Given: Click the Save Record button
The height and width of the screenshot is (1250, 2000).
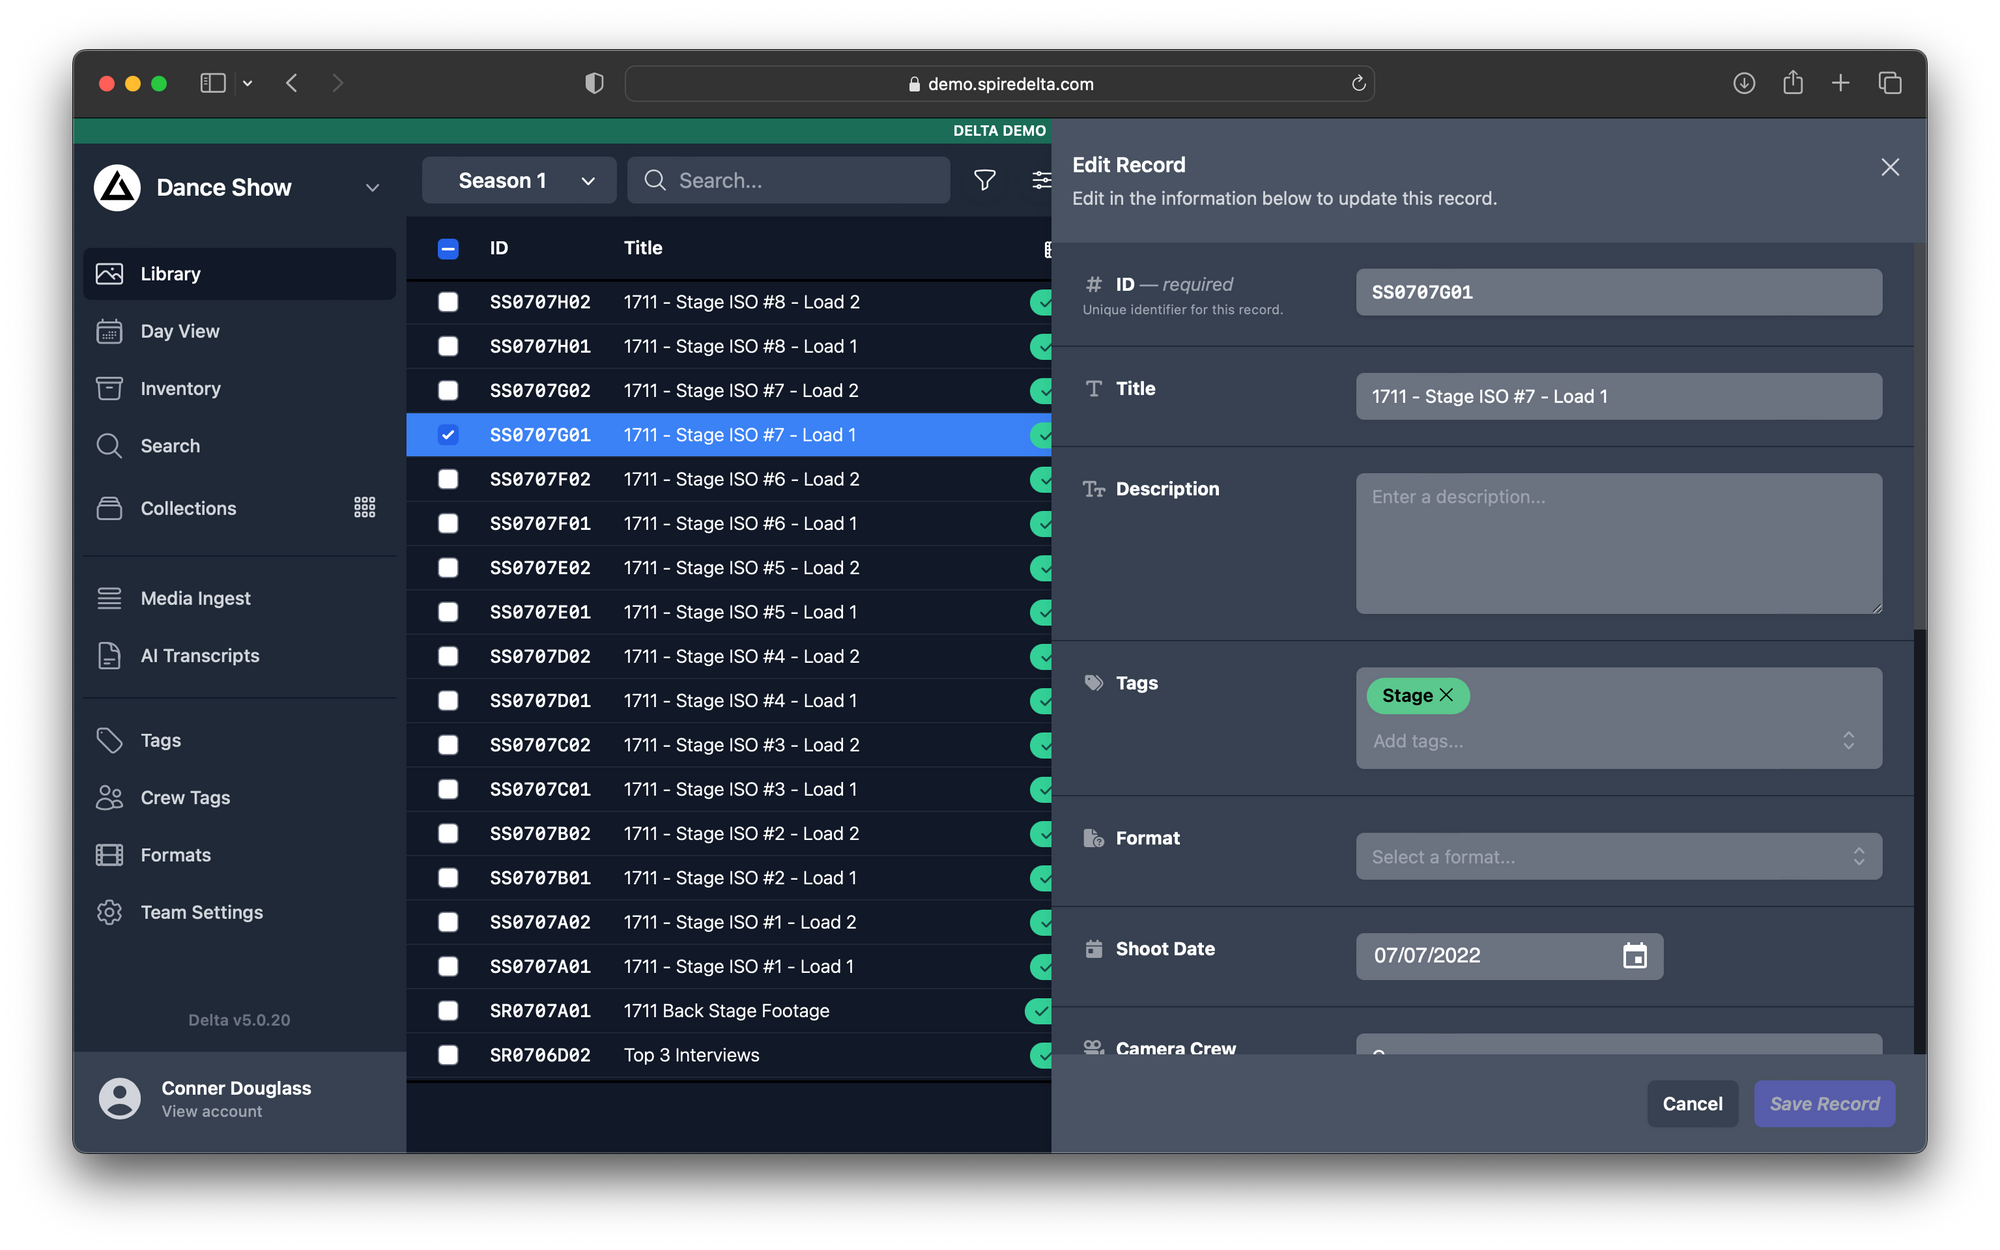Looking at the screenshot, I should click(1824, 1103).
